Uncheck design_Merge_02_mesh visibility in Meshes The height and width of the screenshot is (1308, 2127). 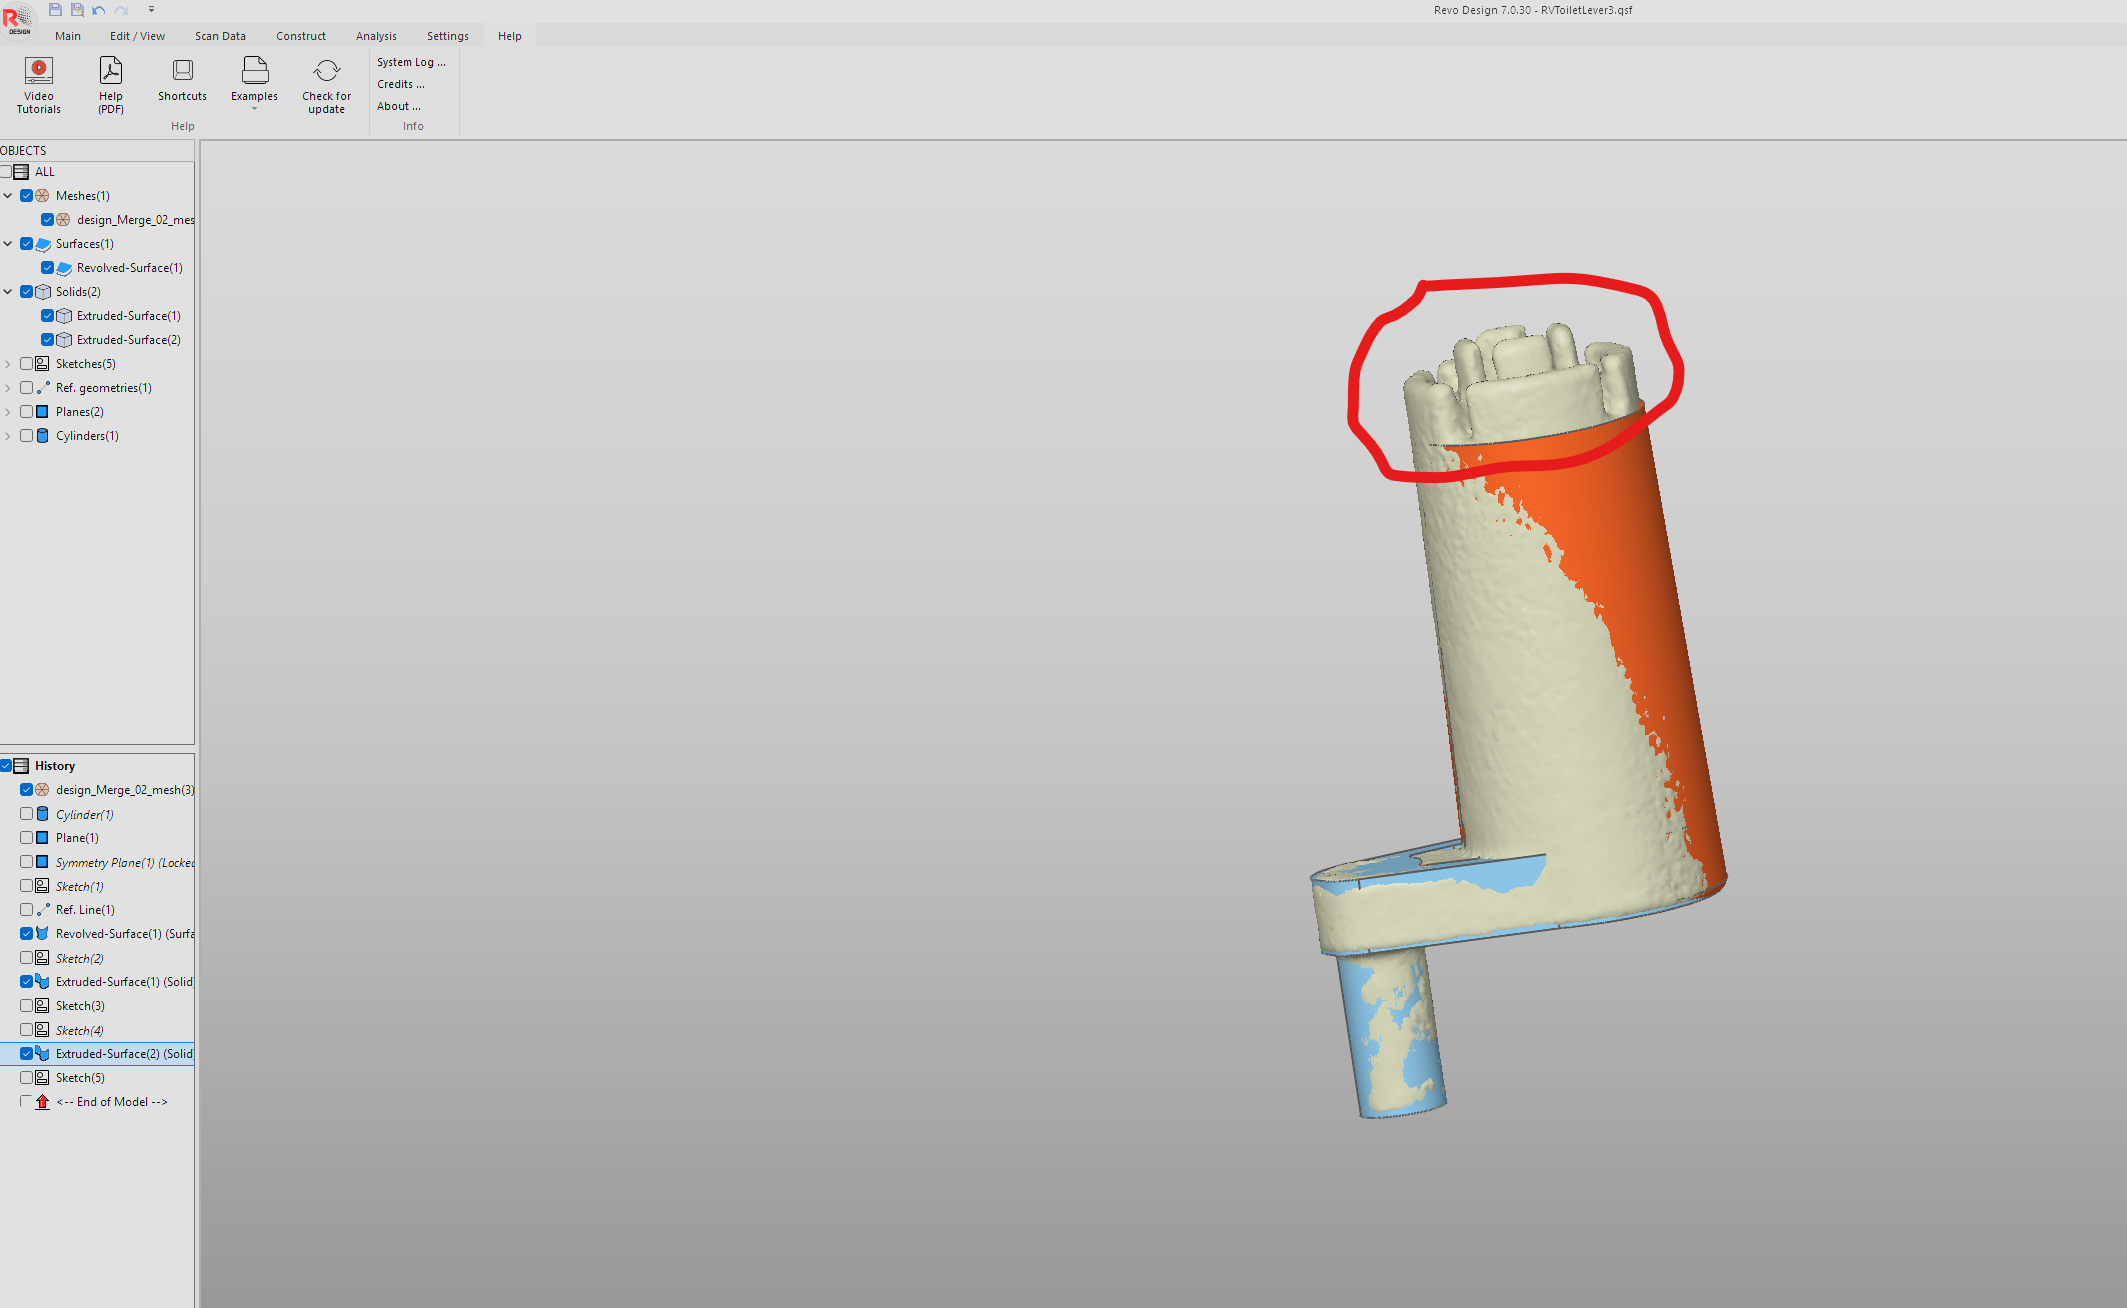[x=47, y=220]
